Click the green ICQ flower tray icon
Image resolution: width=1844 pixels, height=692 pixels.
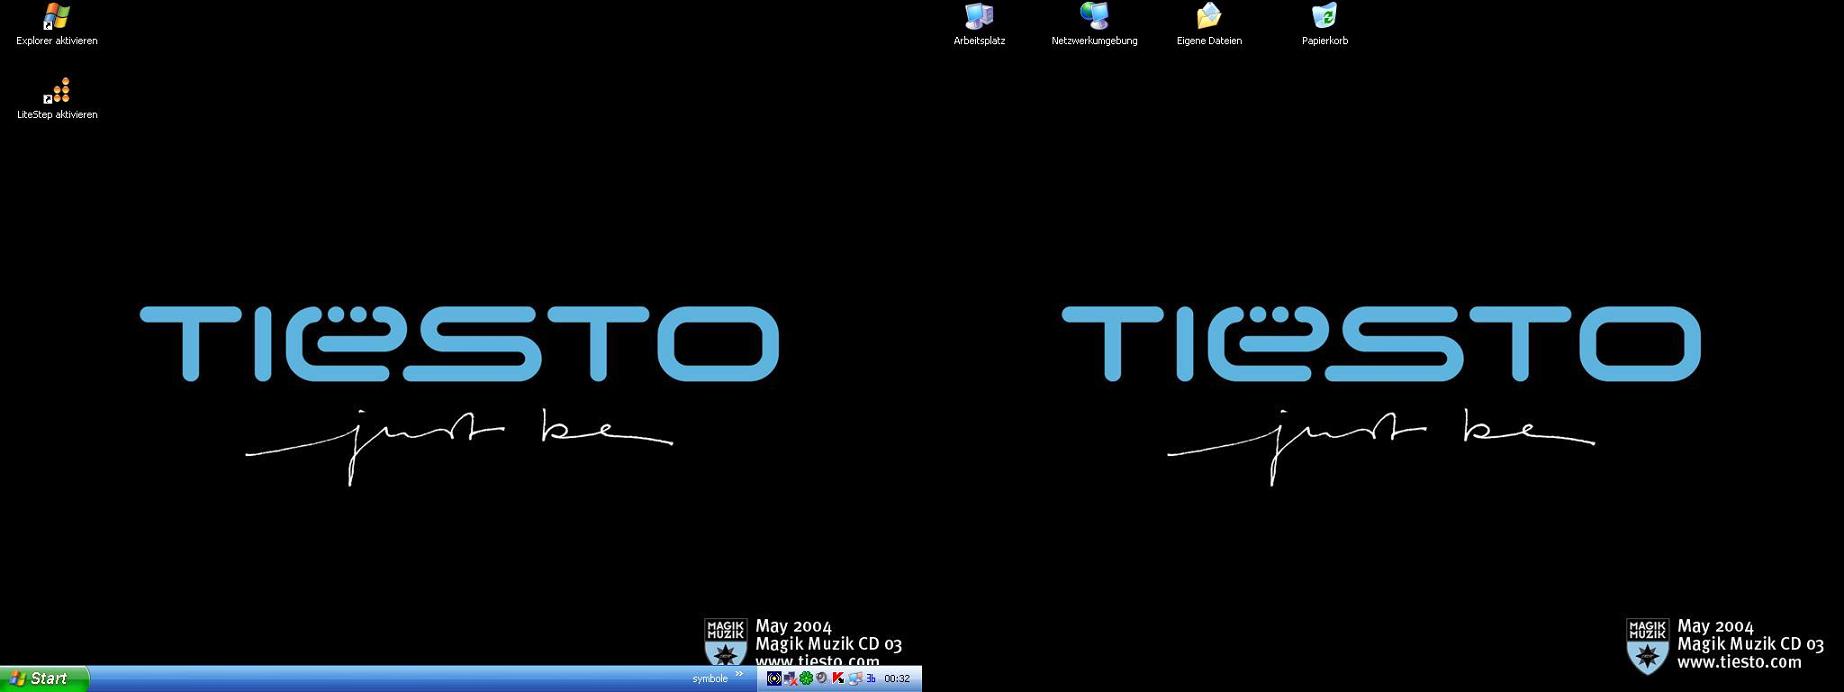(x=806, y=678)
